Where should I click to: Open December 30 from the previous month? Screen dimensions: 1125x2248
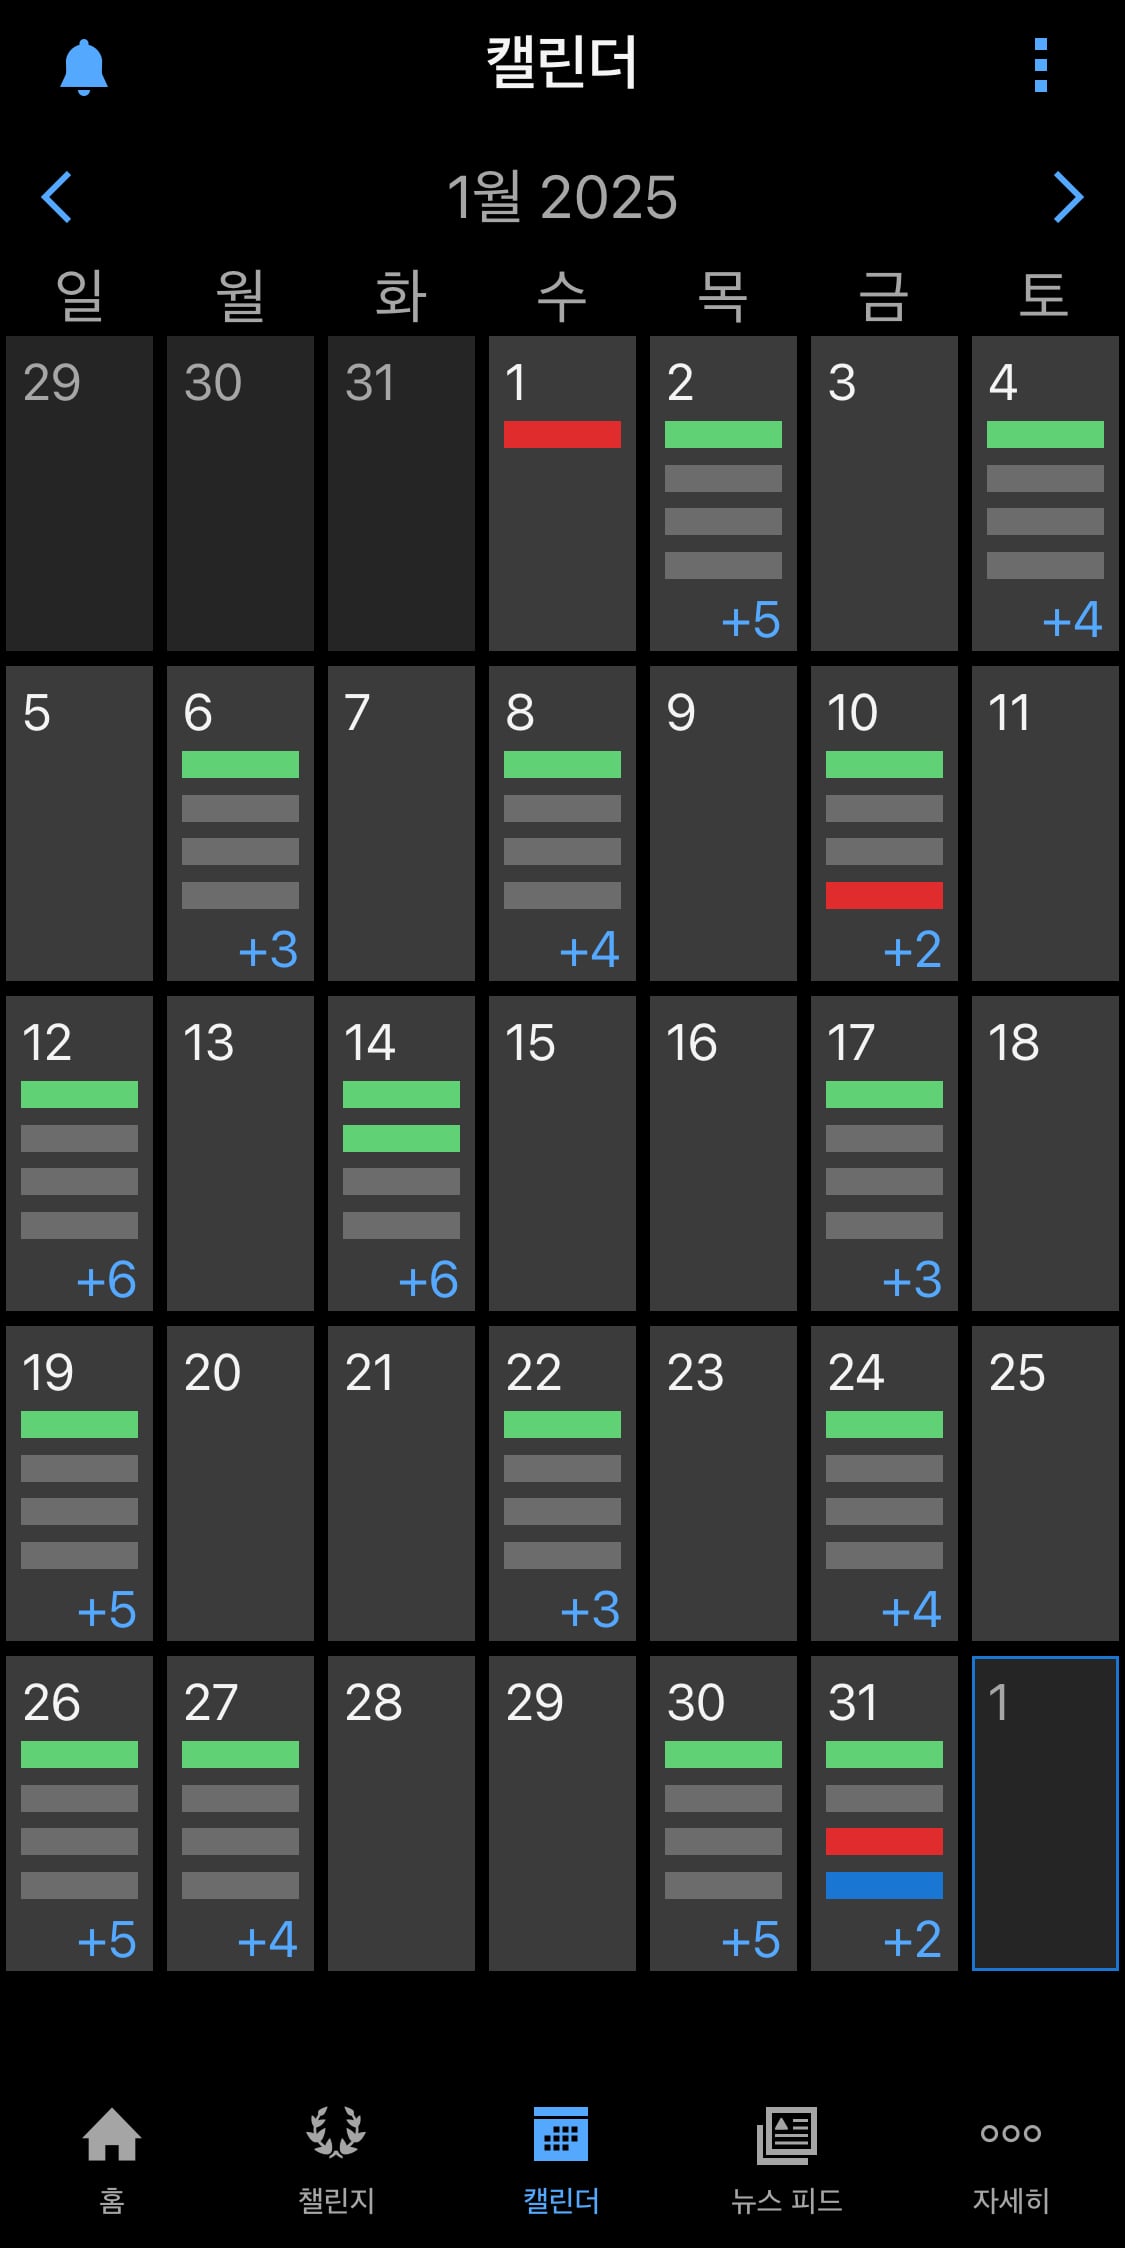pos(240,493)
